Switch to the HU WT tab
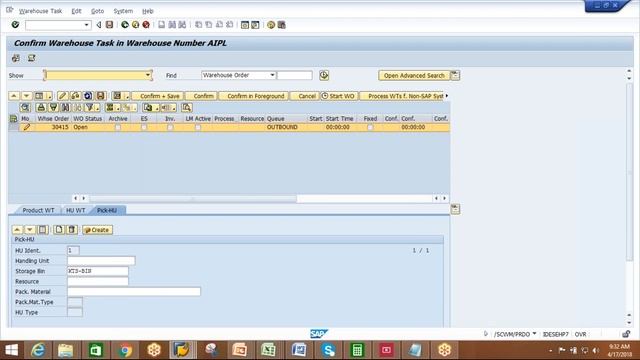Image resolution: width=640 pixels, height=360 pixels. [76, 210]
